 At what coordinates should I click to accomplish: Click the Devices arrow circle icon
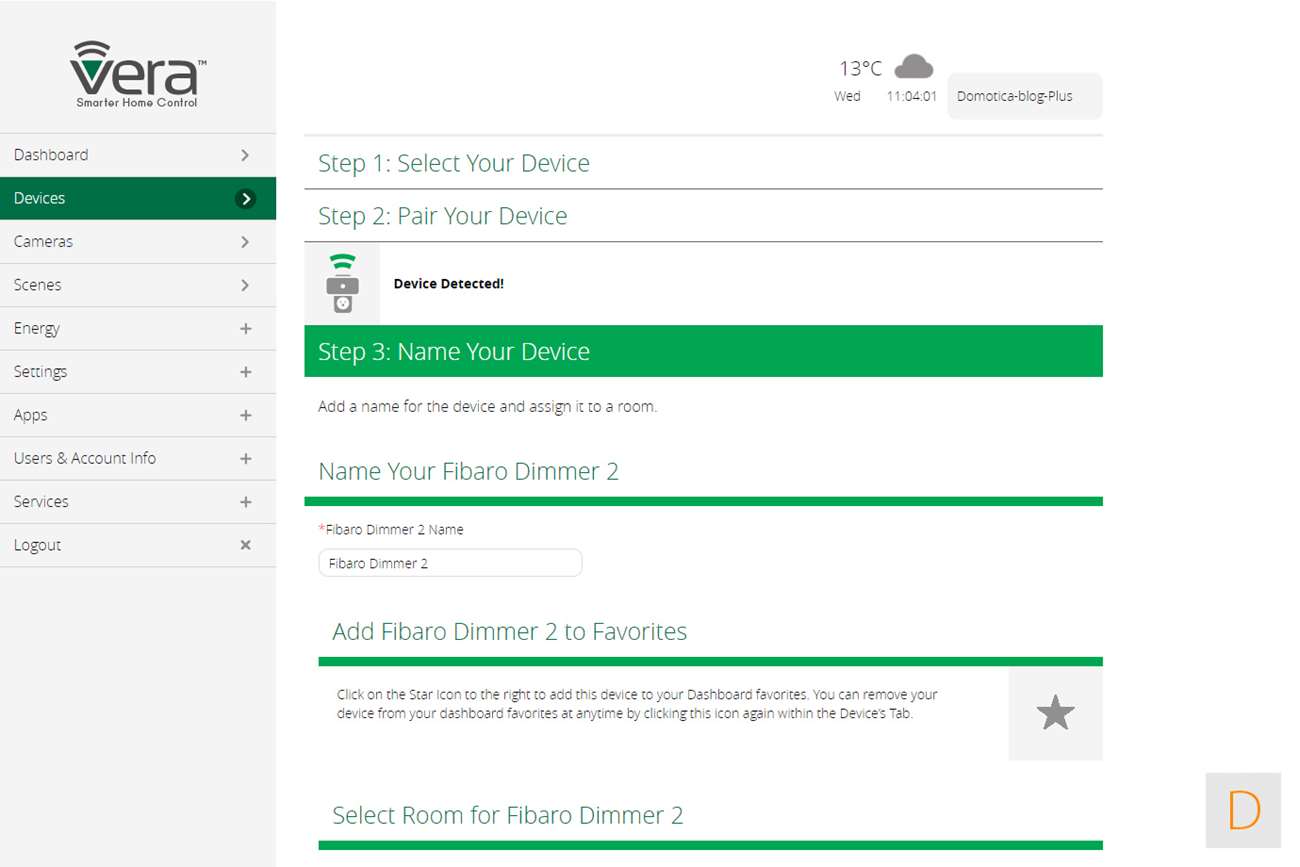pyautogui.click(x=245, y=199)
